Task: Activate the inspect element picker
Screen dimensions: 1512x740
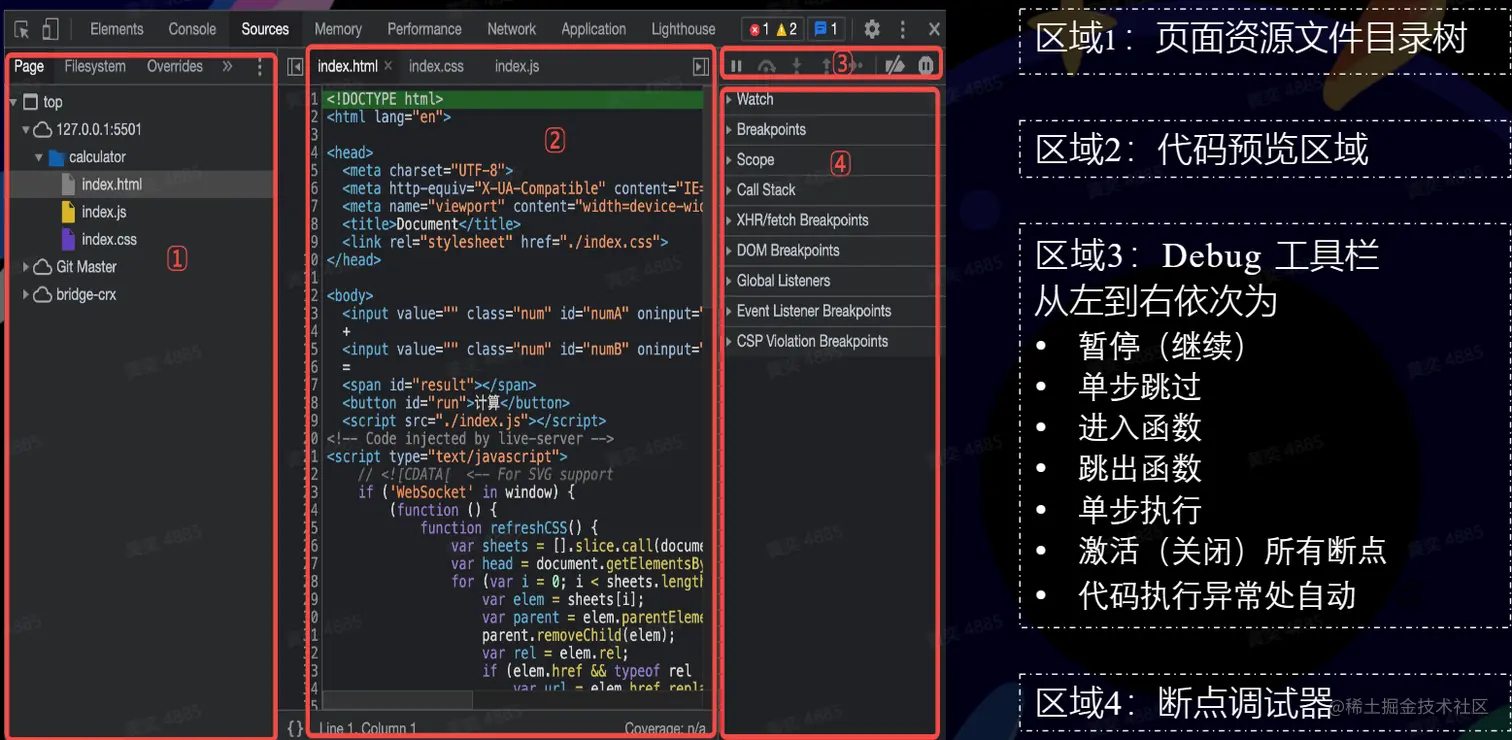Action: 22,29
